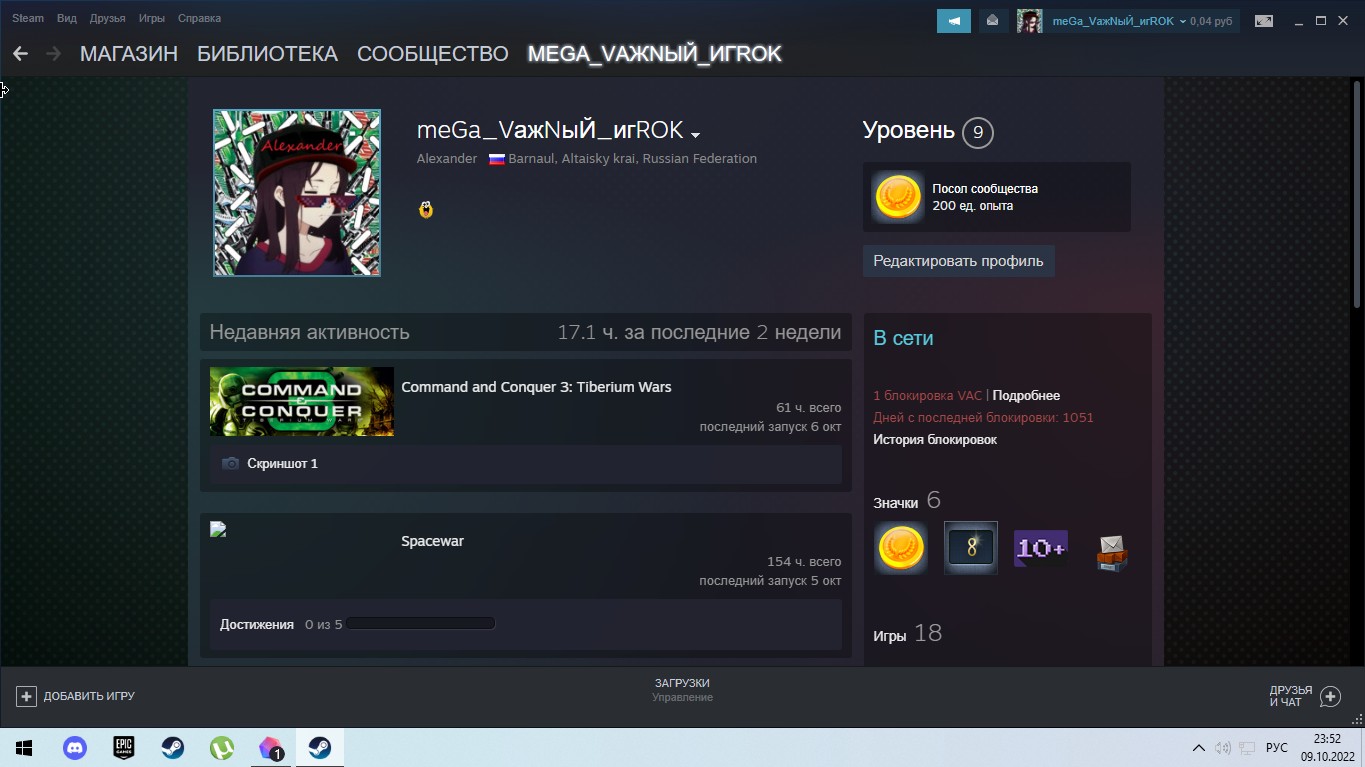1365x767 pixels.
Task: Click the Command and Conquer game thumbnail
Action: click(302, 402)
